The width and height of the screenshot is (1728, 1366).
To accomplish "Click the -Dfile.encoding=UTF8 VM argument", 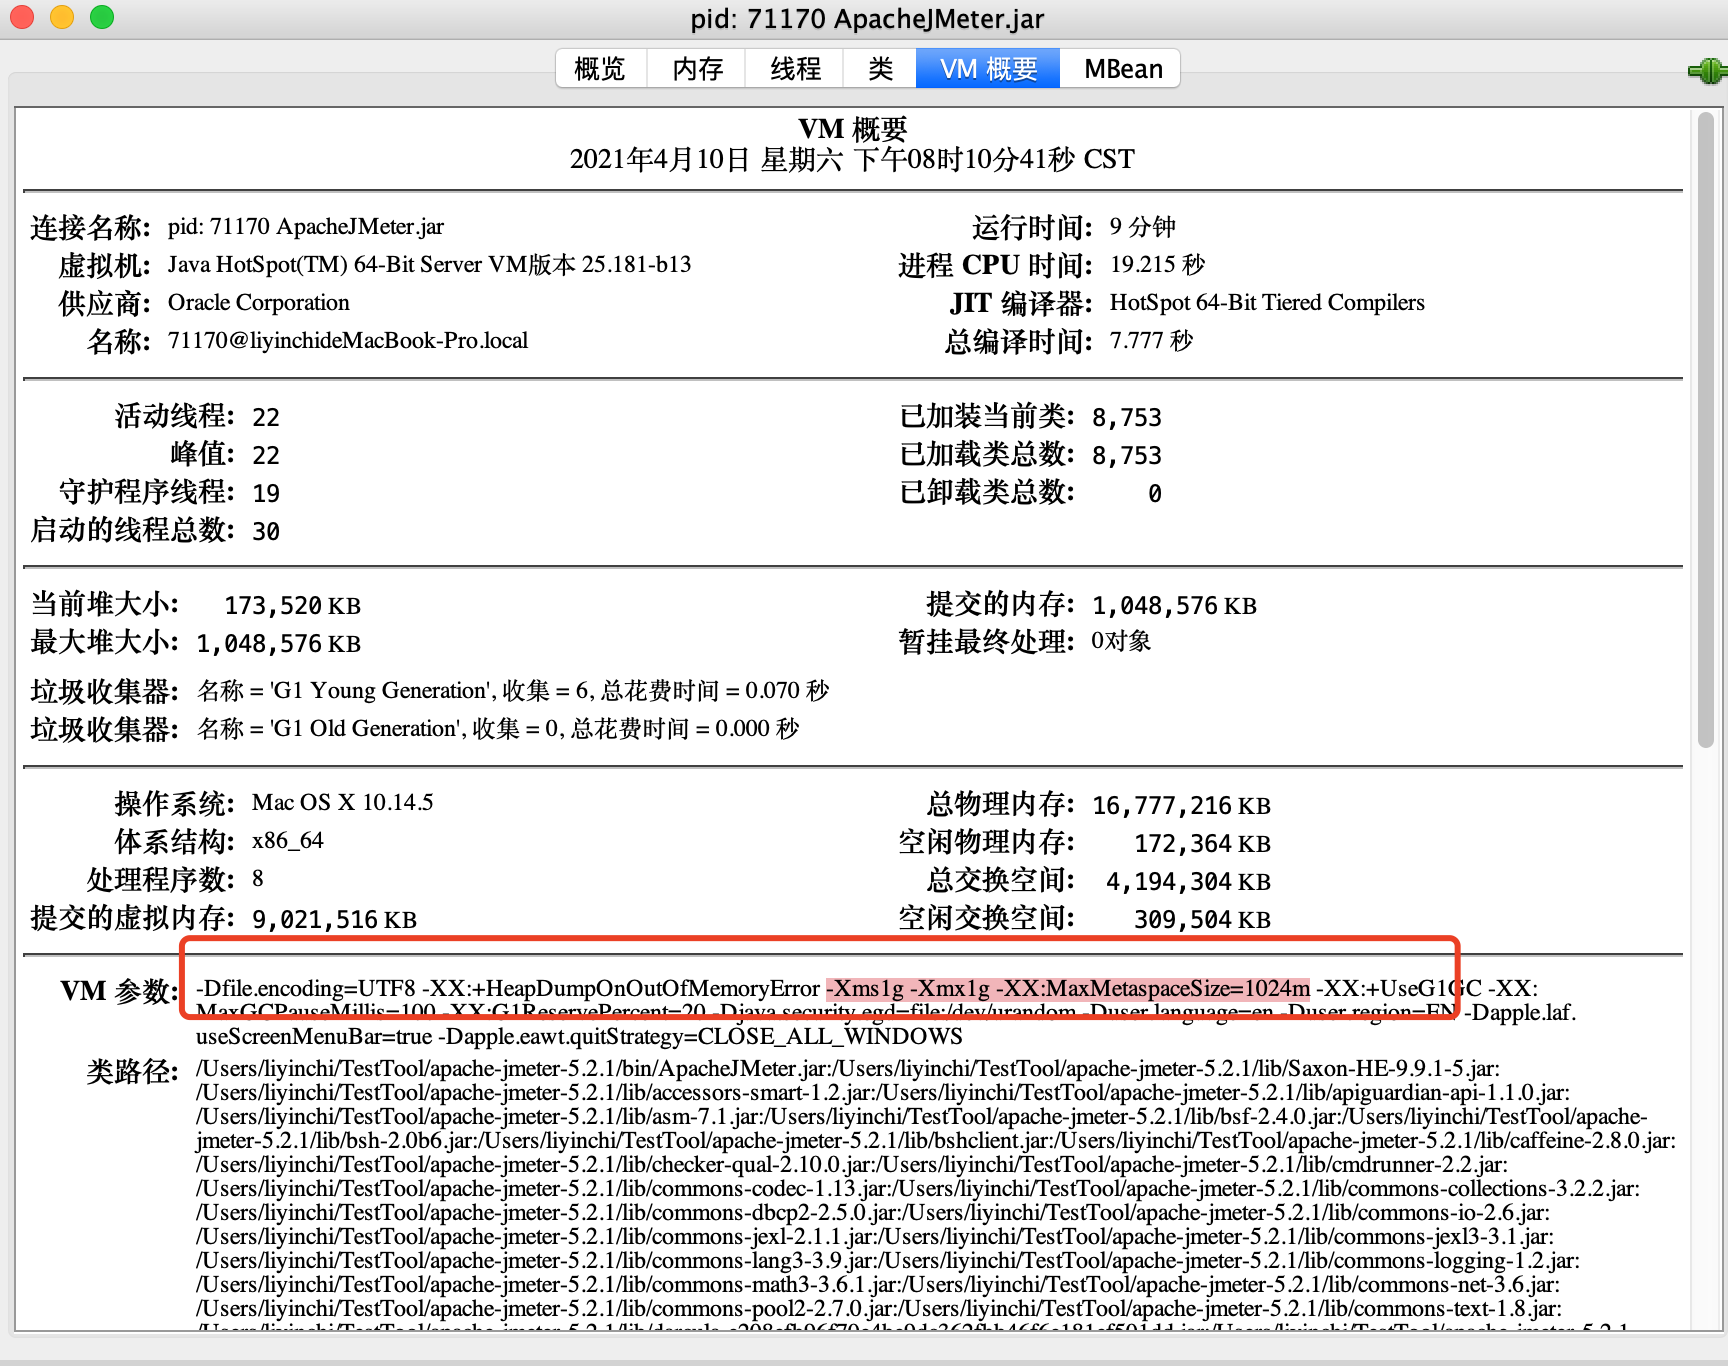I will (305, 989).
